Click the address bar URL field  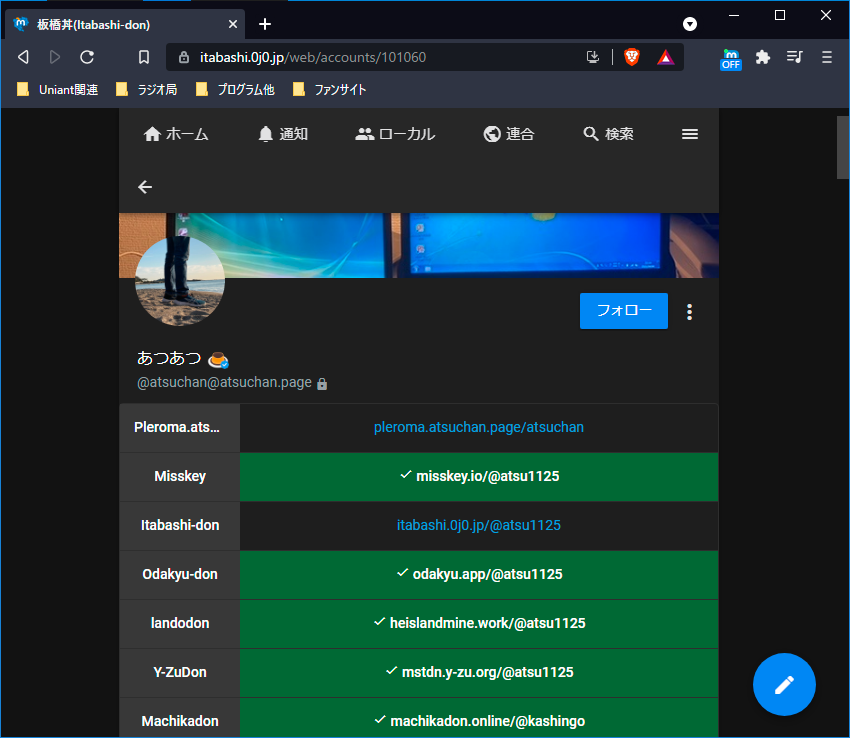[380, 57]
